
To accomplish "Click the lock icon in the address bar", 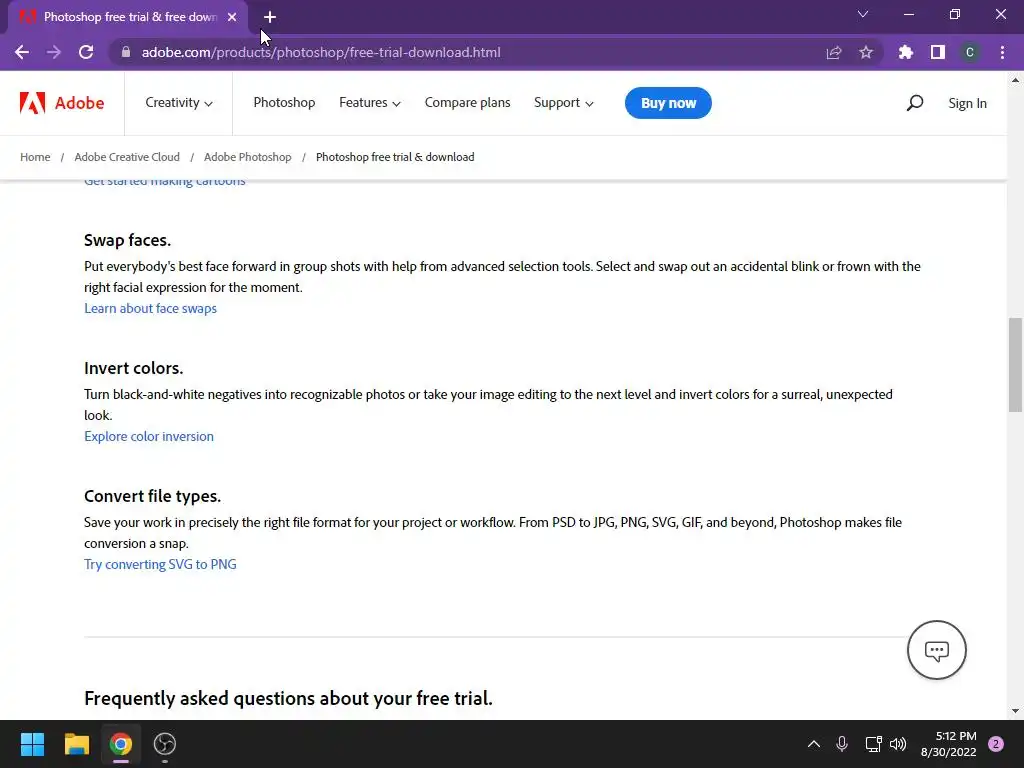I will (126, 52).
